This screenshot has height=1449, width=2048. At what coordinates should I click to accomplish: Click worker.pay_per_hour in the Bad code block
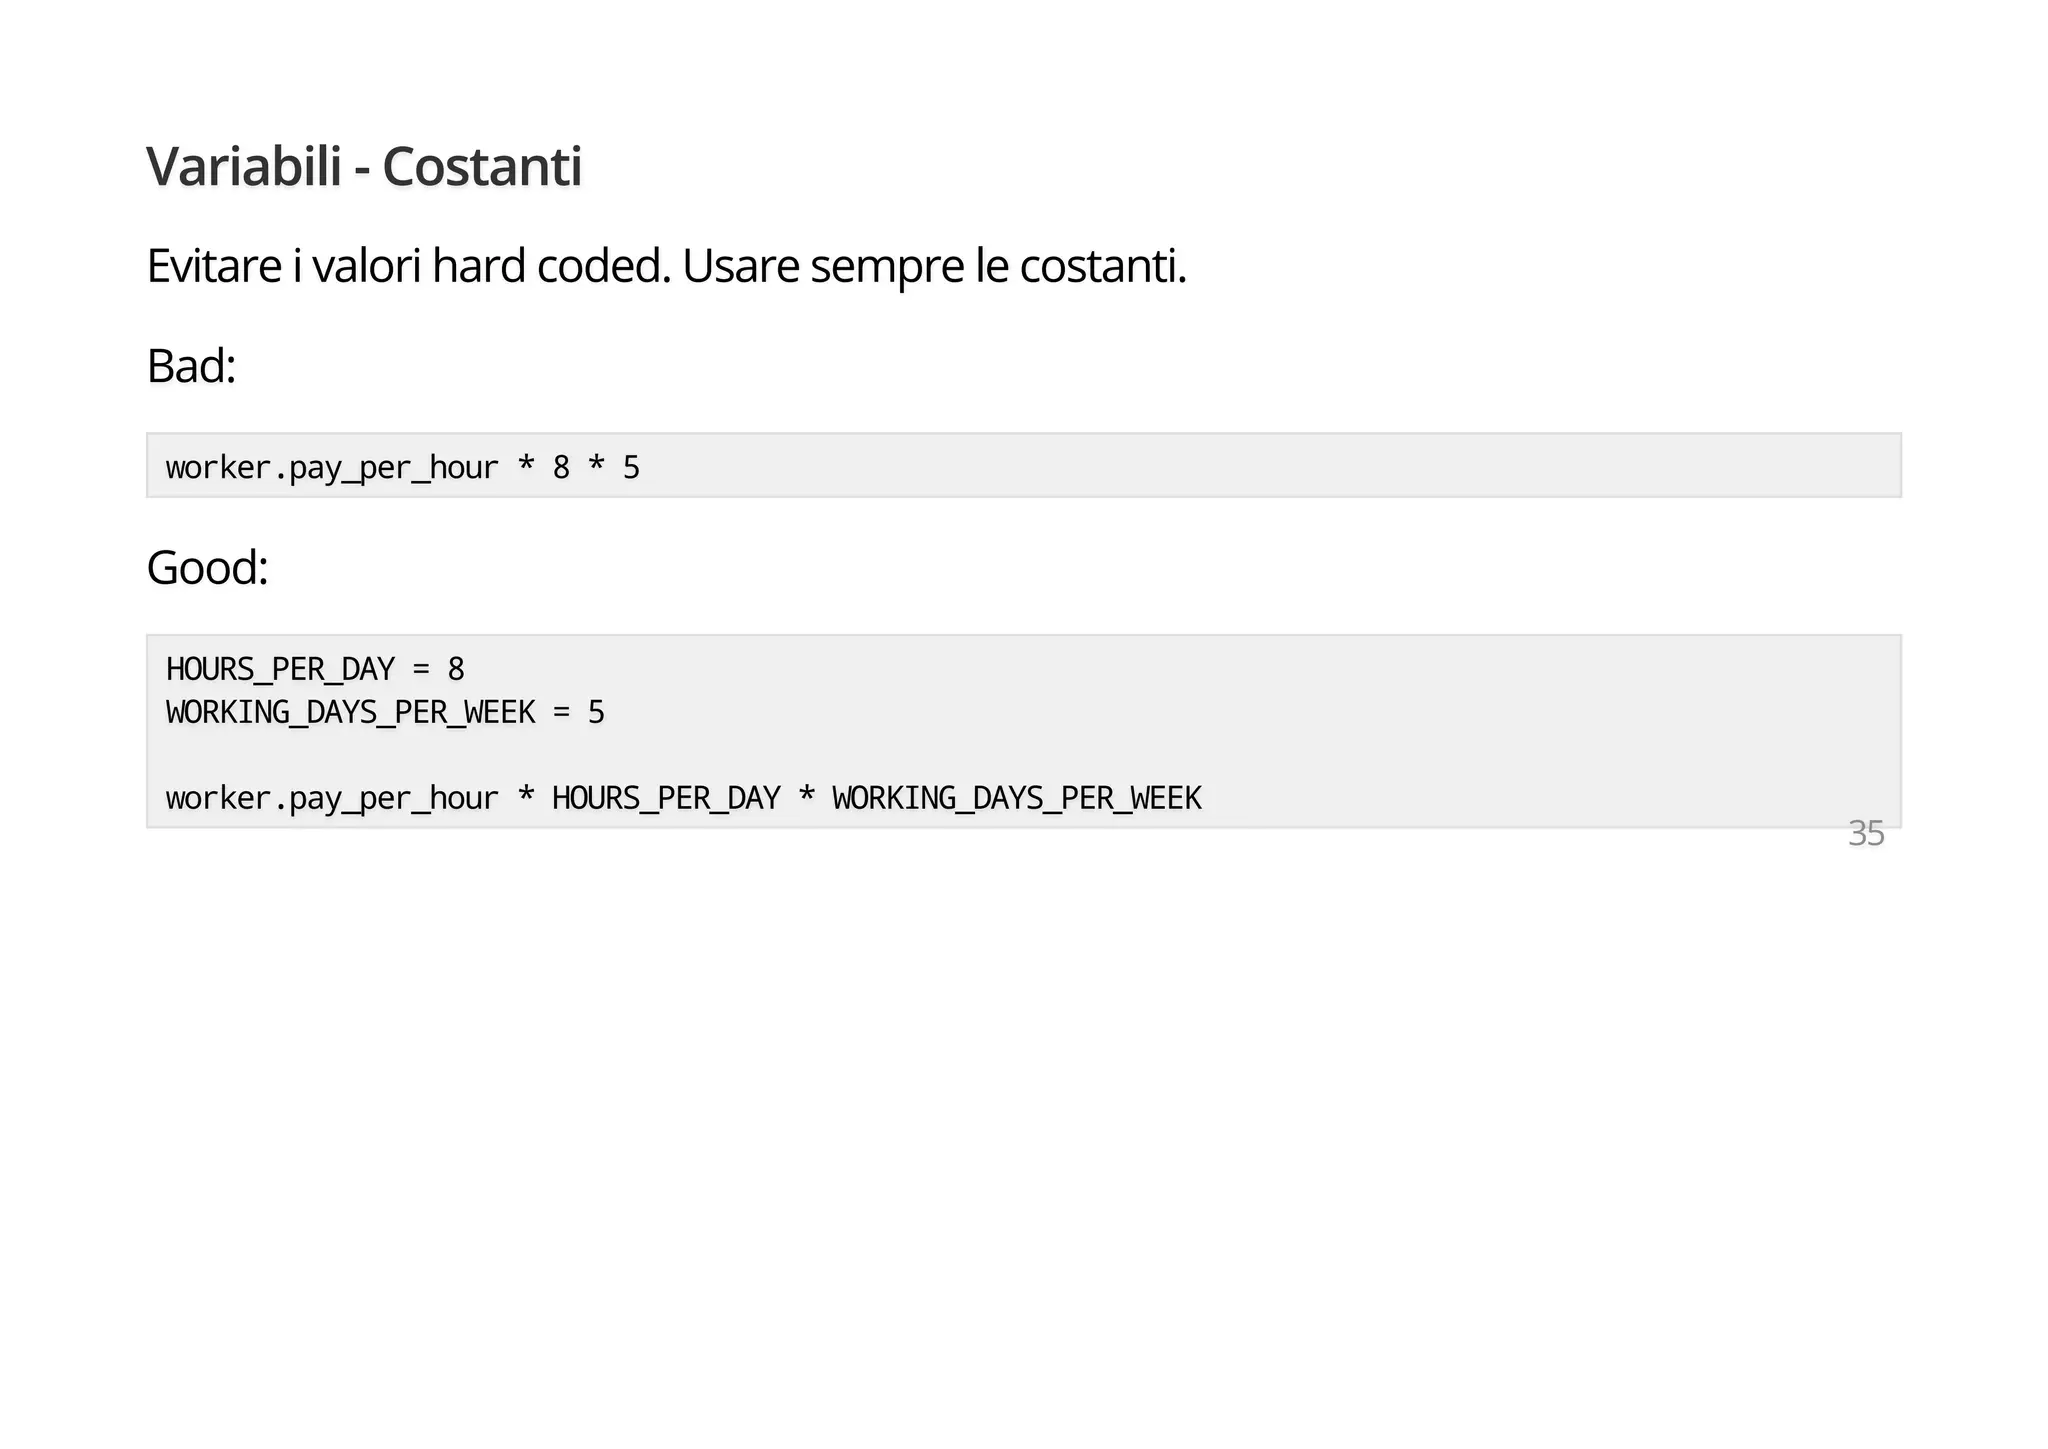tap(331, 468)
